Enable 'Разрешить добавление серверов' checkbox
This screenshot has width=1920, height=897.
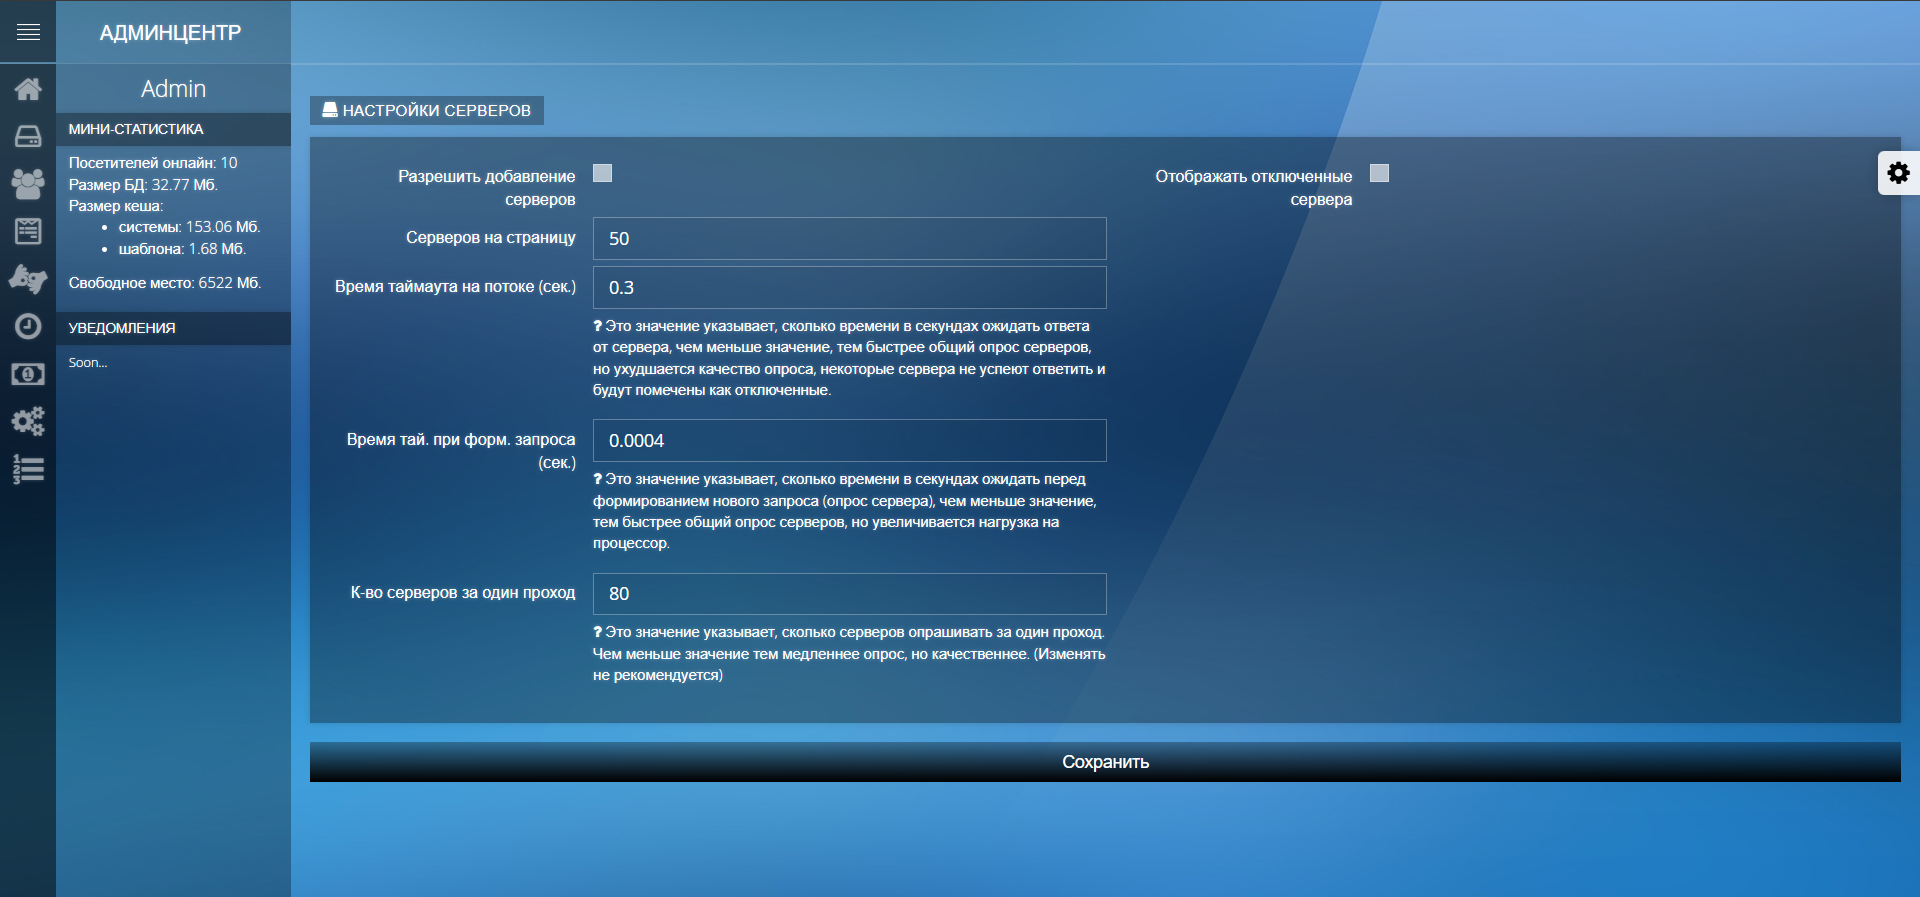tap(602, 173)
